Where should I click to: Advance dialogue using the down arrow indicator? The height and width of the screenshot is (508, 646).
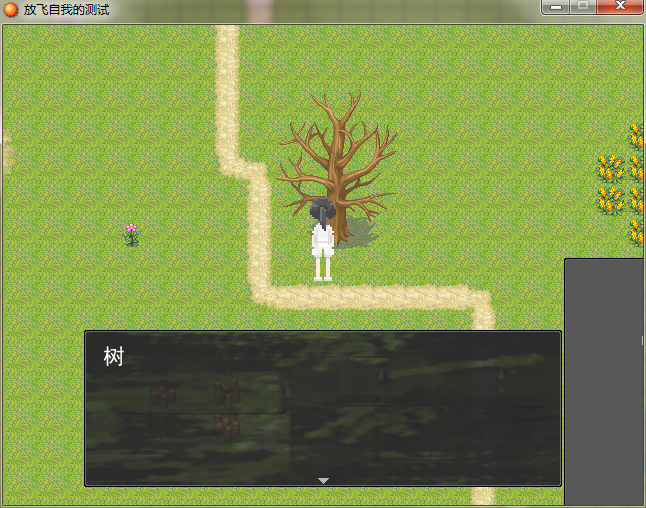(323, 480)
